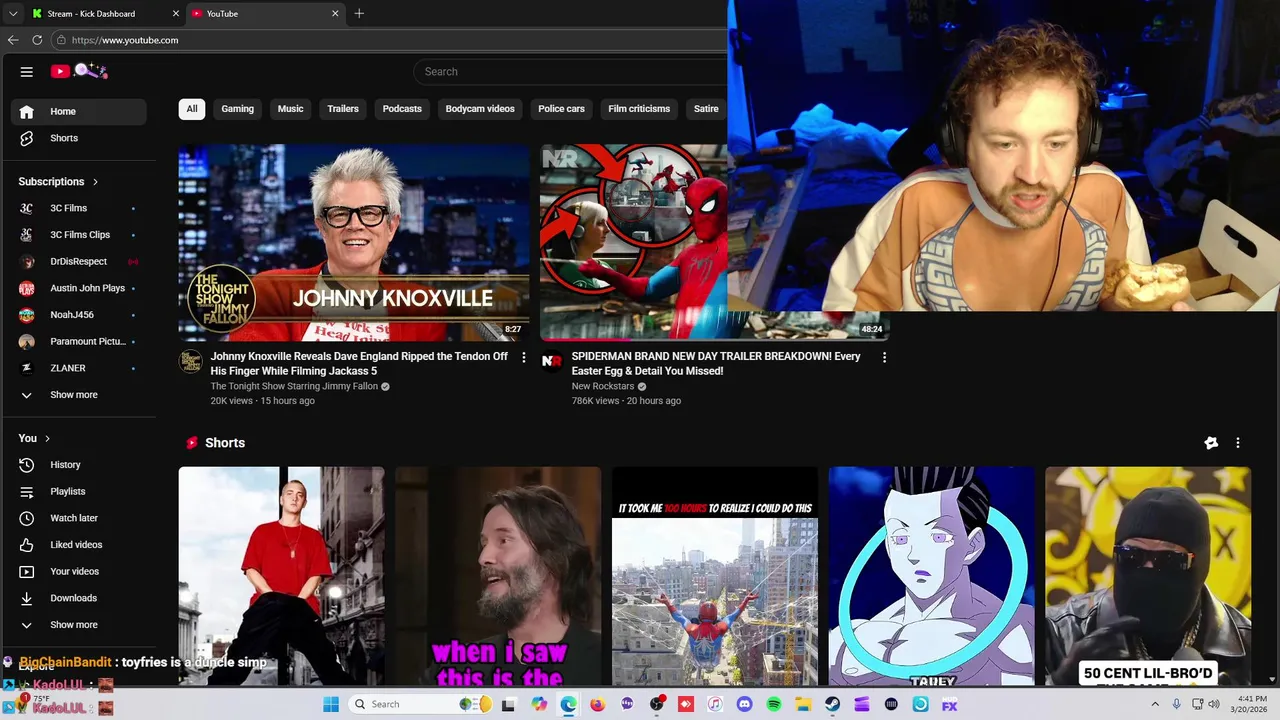Open Downloads in the sidebar
Screen dimensions: 1280x720
(79, 598)
